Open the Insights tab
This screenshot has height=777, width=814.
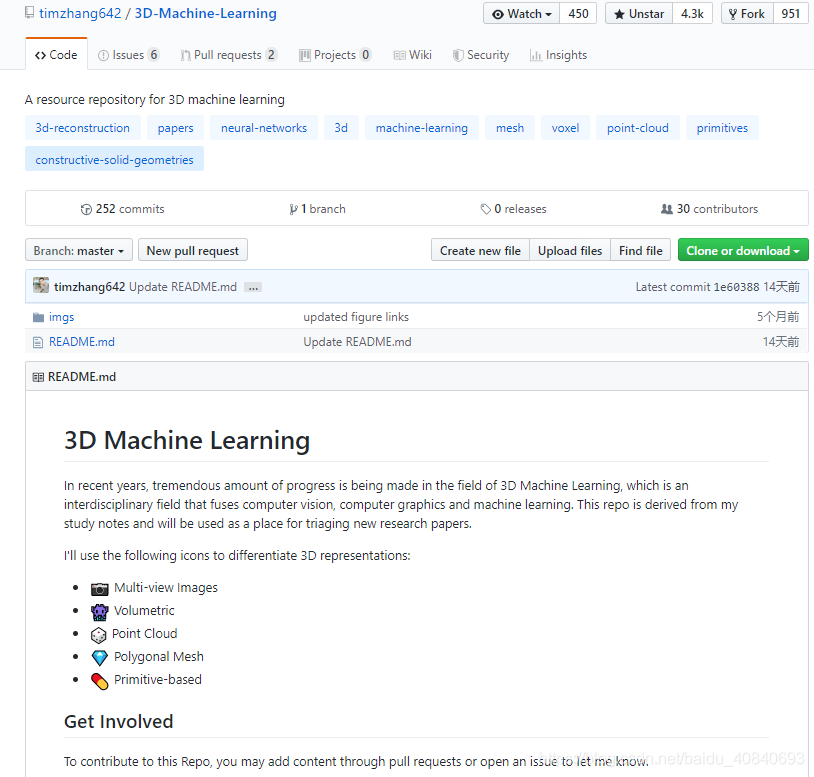(x=558, y=54)
